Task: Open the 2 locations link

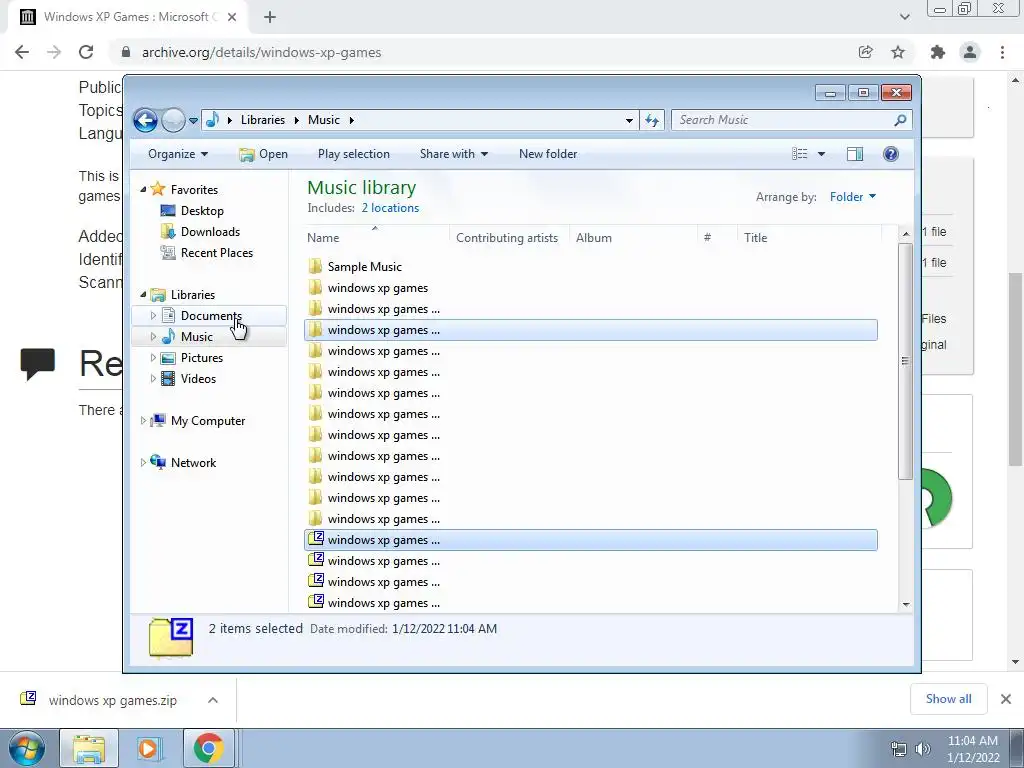Action: tap(391, 208)
